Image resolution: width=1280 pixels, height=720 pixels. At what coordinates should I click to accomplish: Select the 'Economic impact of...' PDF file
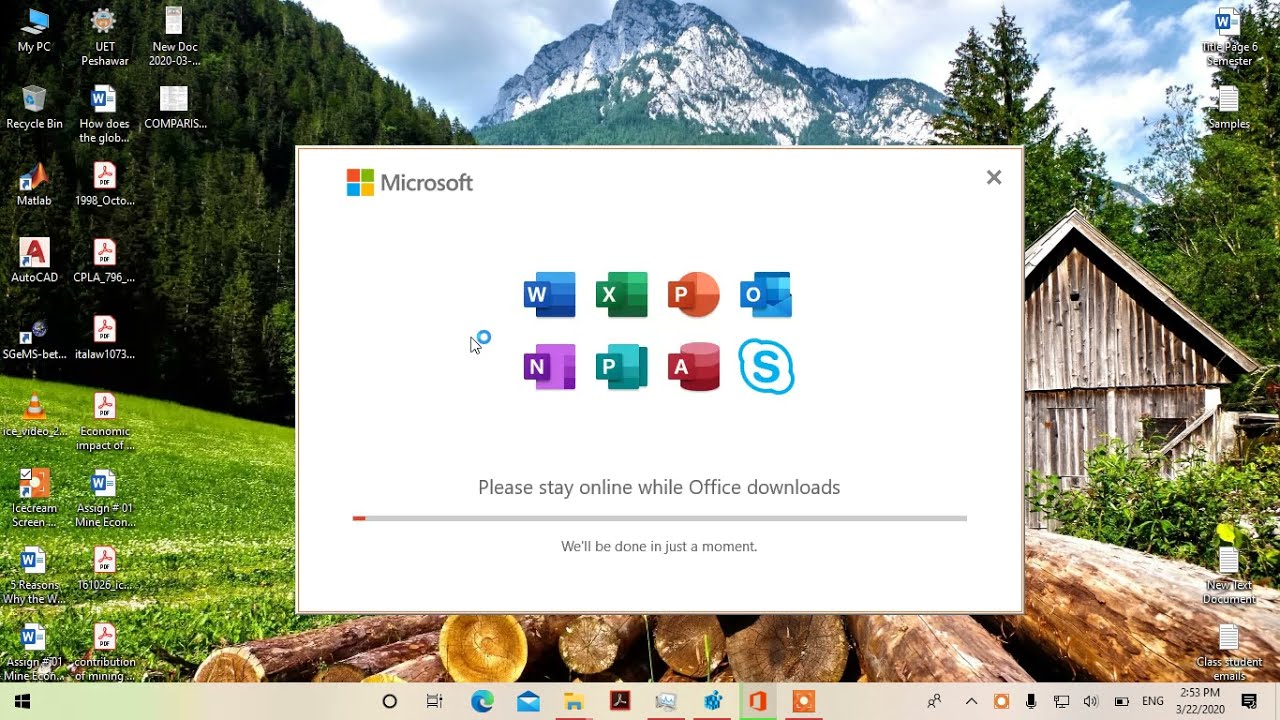[104, 422]
